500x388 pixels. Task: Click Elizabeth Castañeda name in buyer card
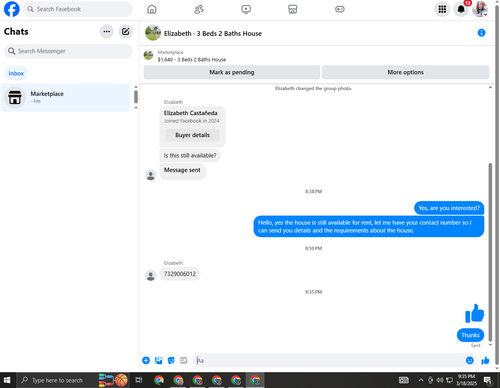tap(190, 113)
